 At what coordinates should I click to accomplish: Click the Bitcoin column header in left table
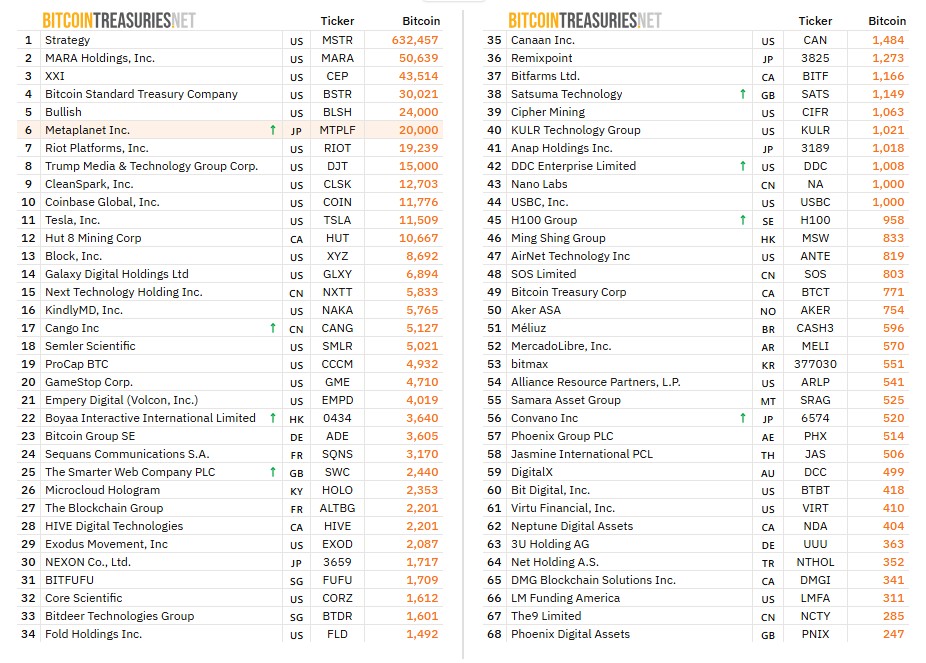[421, 21]
